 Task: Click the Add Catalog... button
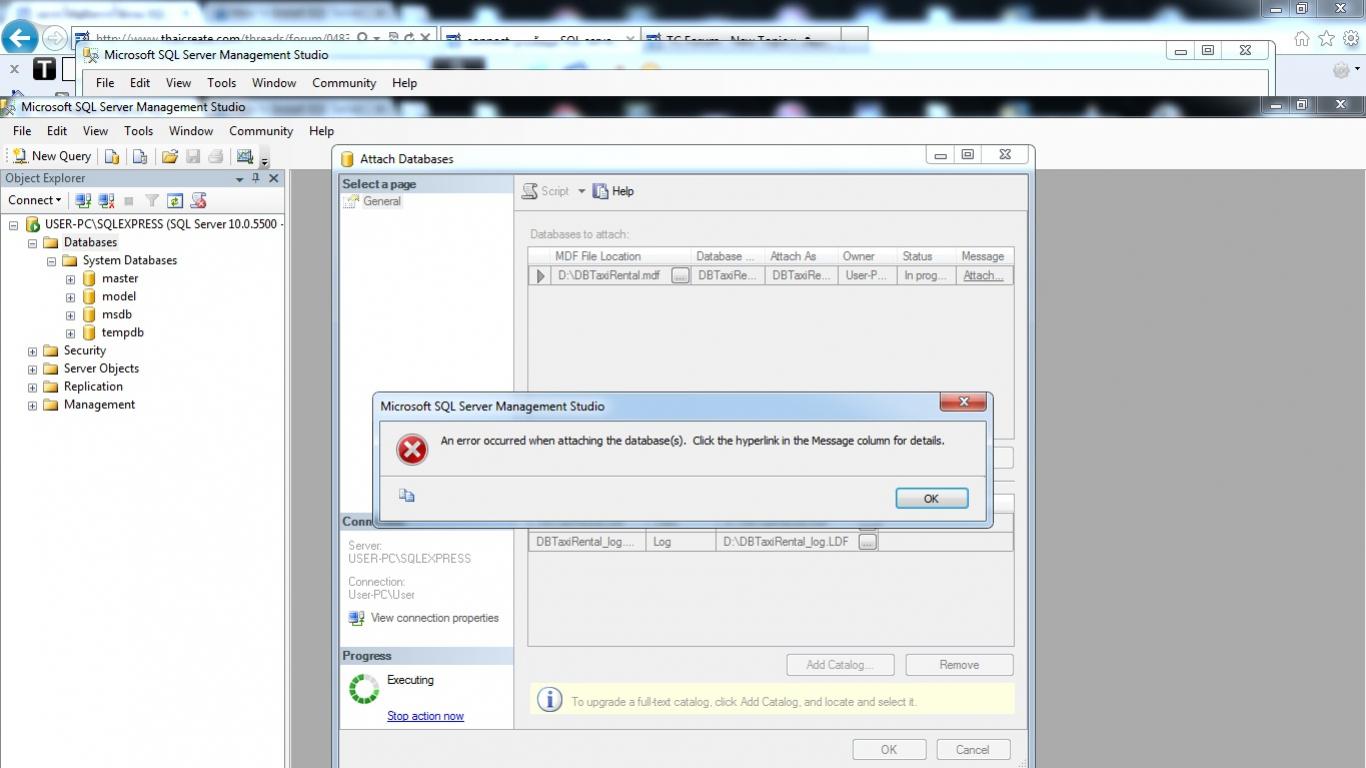[x=839, y=665]
